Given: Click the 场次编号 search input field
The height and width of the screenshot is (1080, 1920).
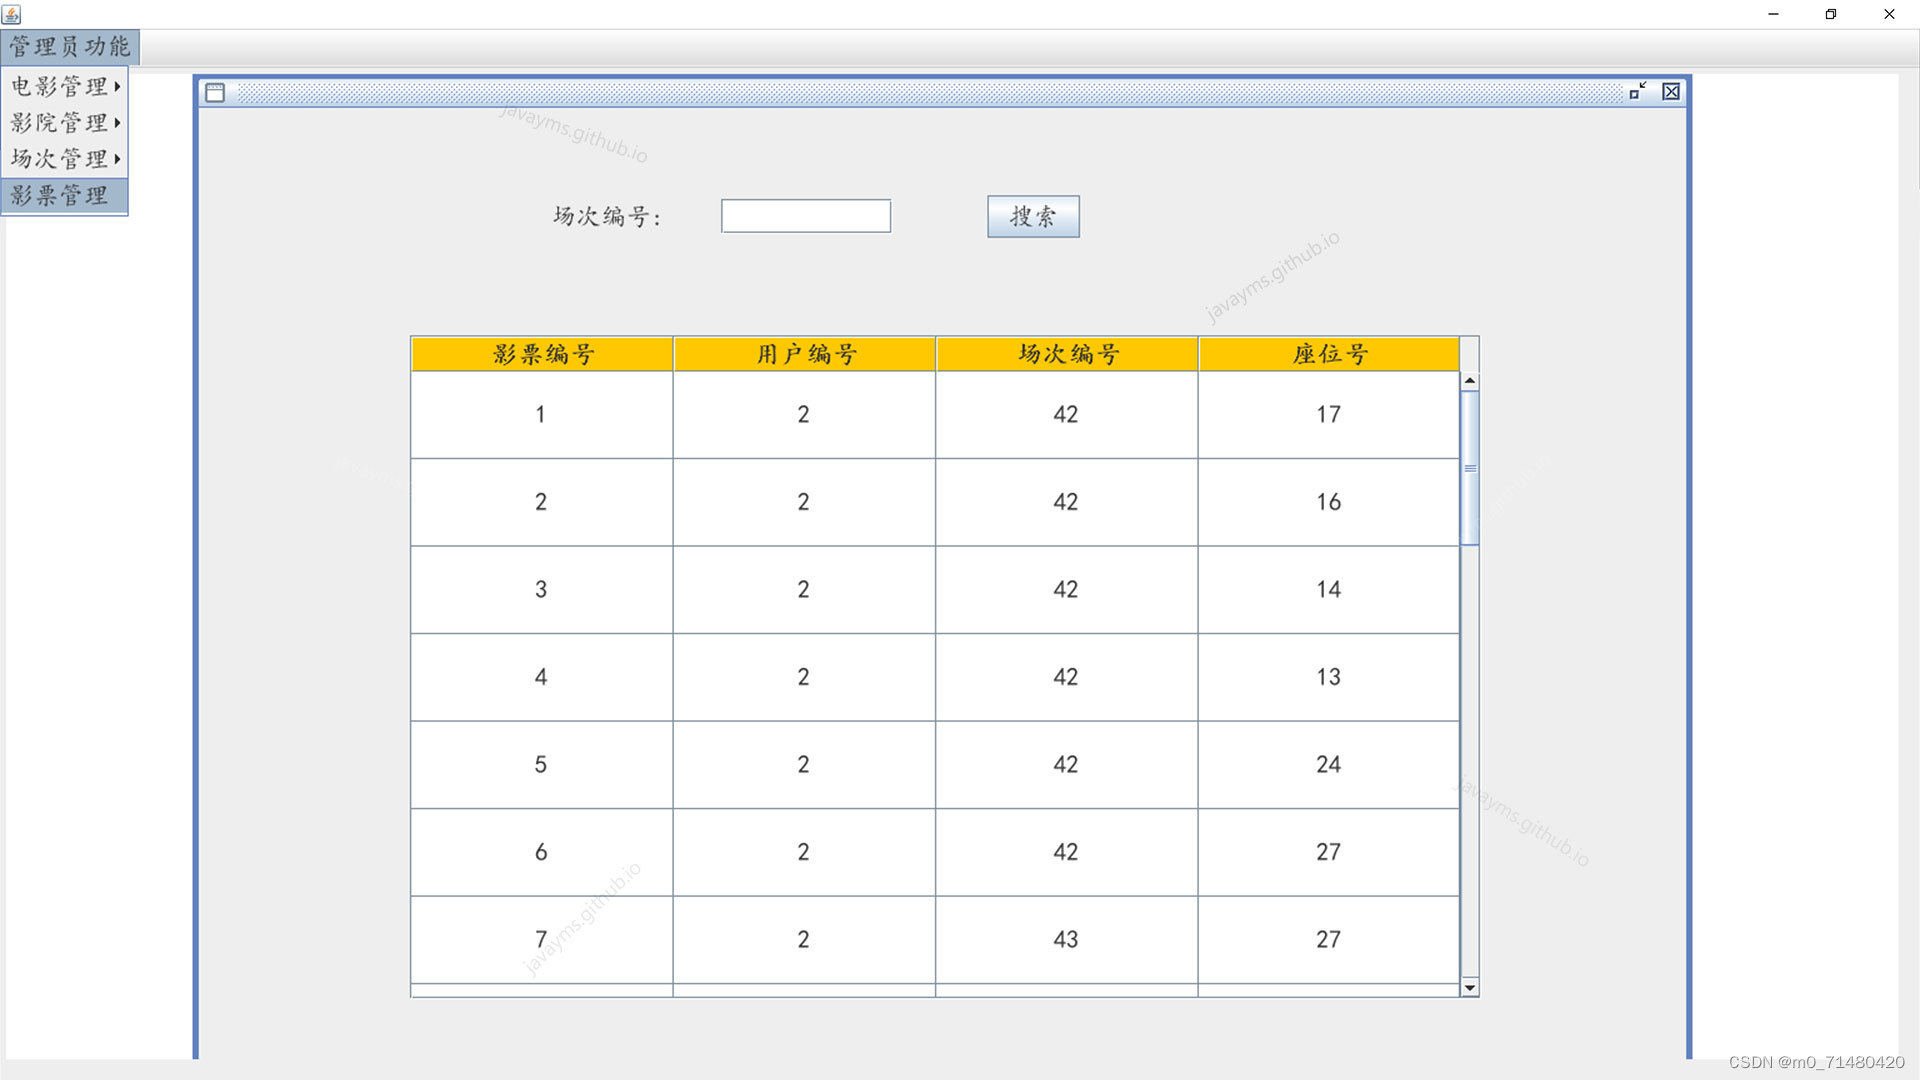Looking at the screenshot, I should pyautogui.click(x=806, y=216).
